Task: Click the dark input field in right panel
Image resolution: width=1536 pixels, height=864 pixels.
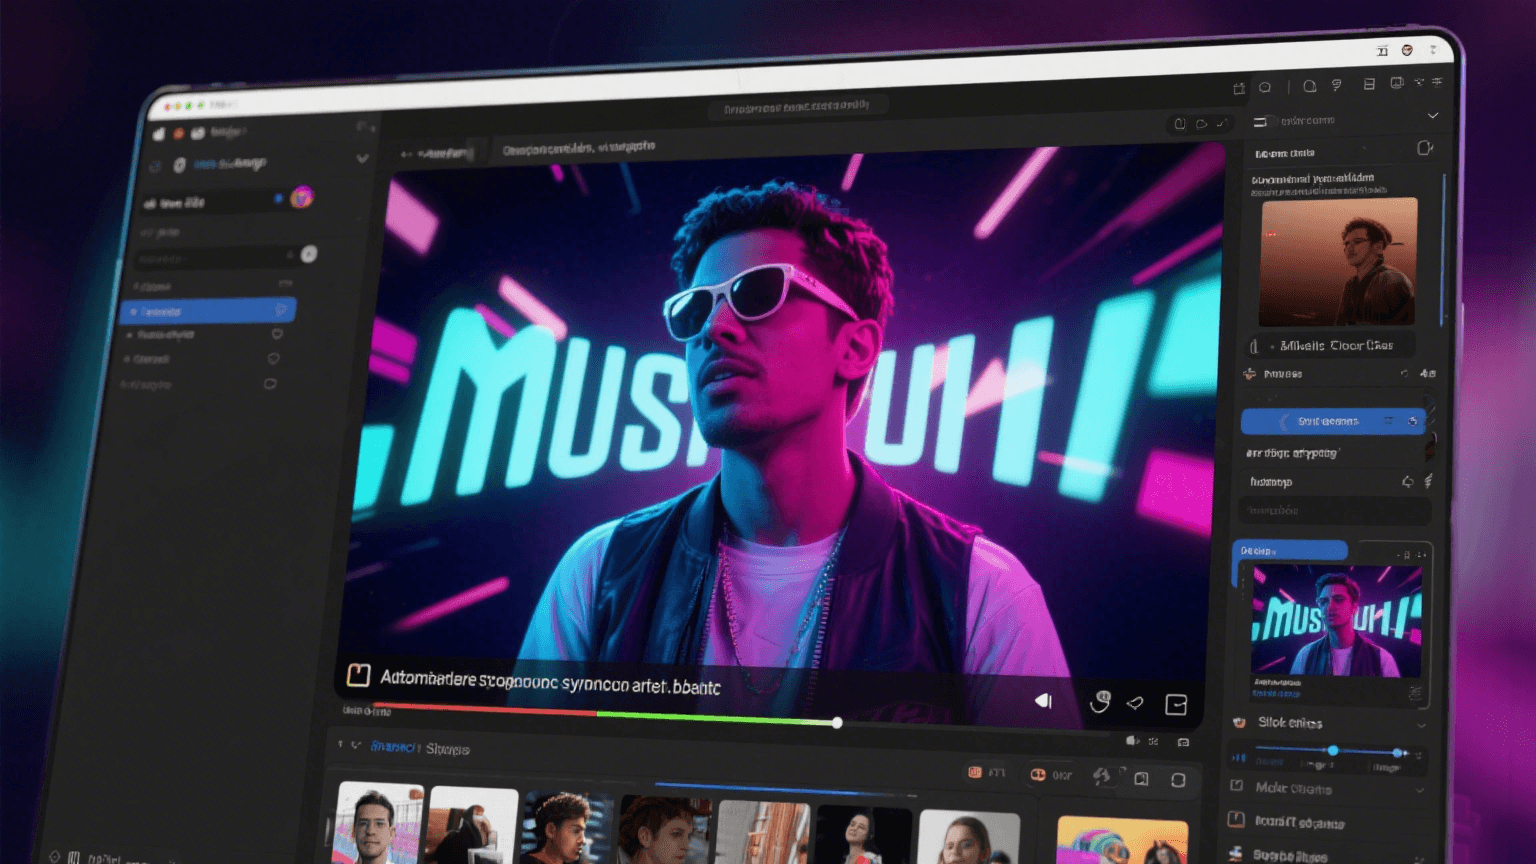Action: (1334, 511)
